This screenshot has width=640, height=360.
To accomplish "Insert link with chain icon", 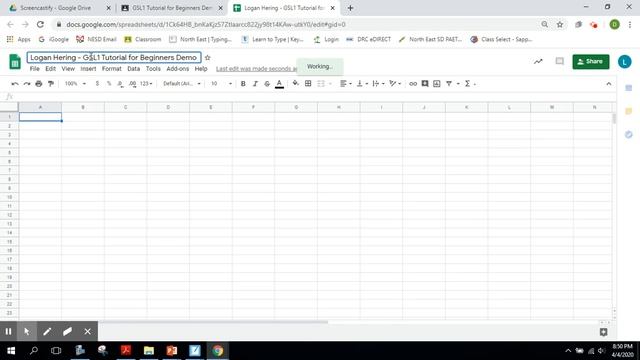I will point(413,84).
